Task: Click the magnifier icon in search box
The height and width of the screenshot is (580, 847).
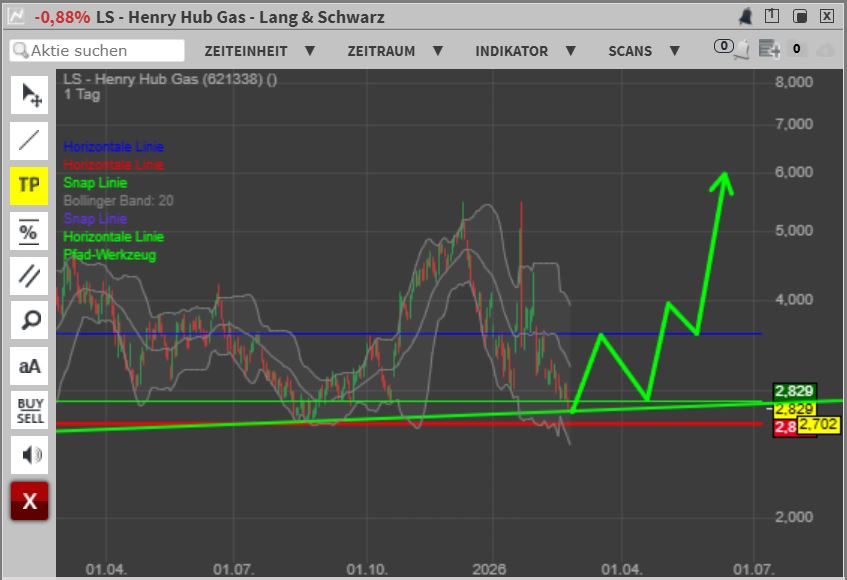Action: [21, 50]
